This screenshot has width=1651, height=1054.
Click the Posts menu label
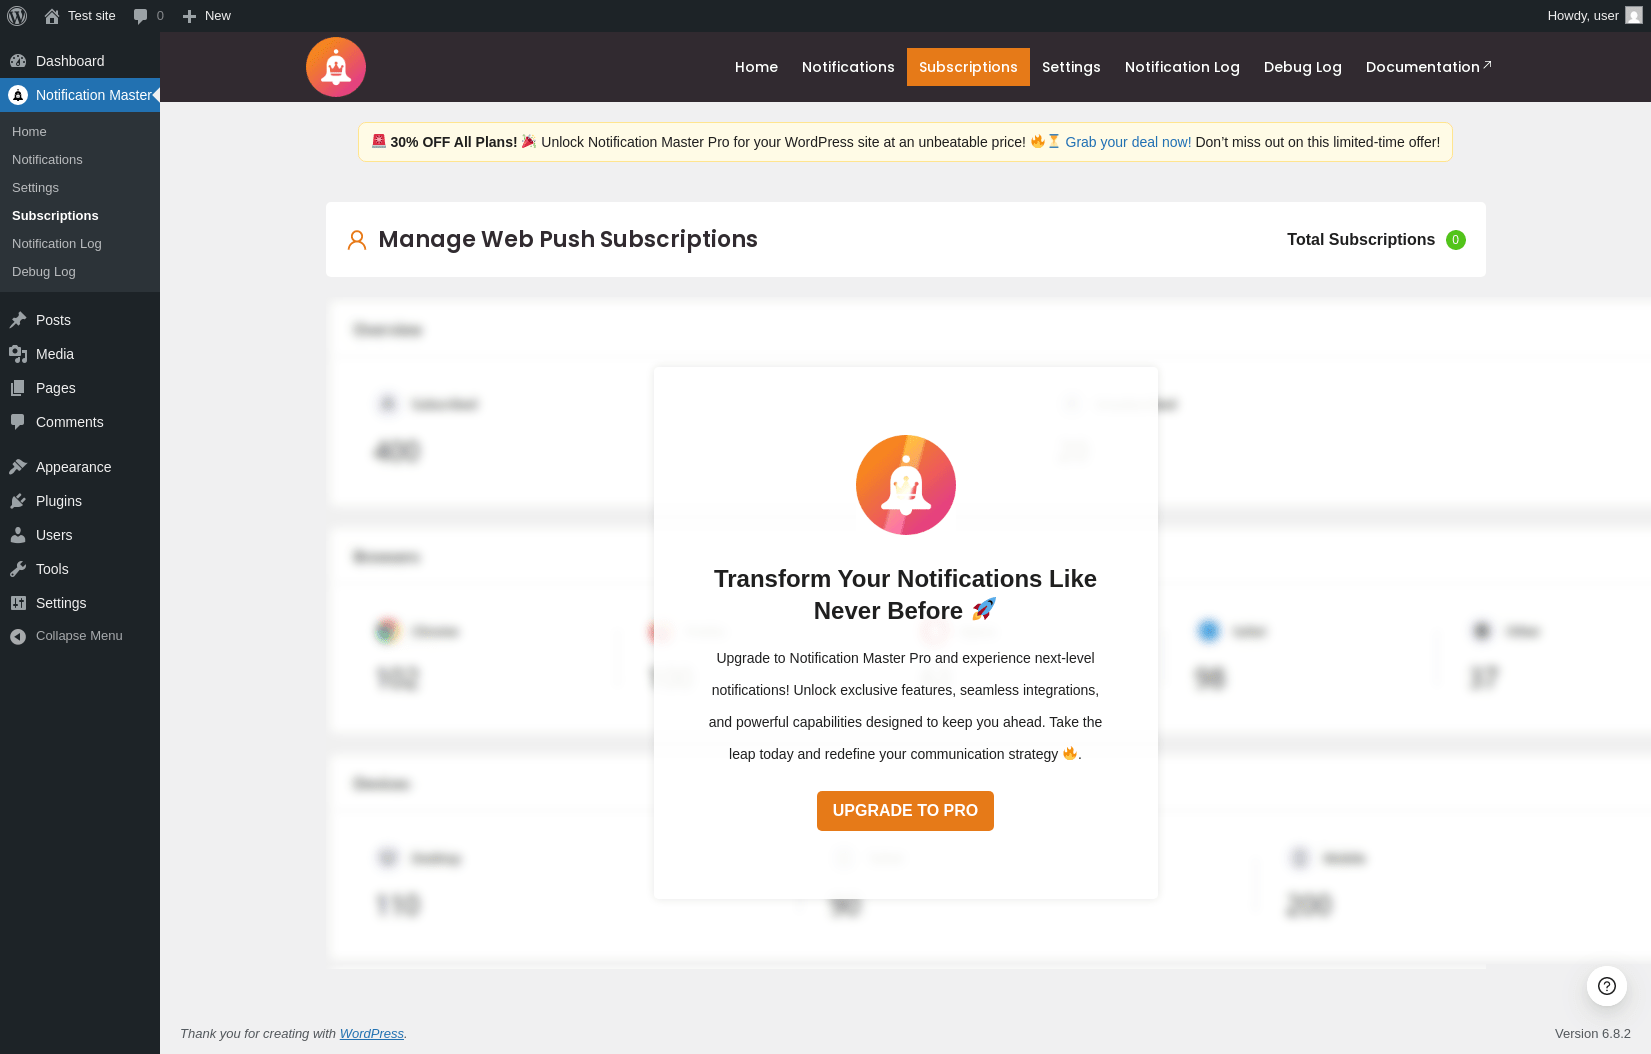[x=53, y=320]
